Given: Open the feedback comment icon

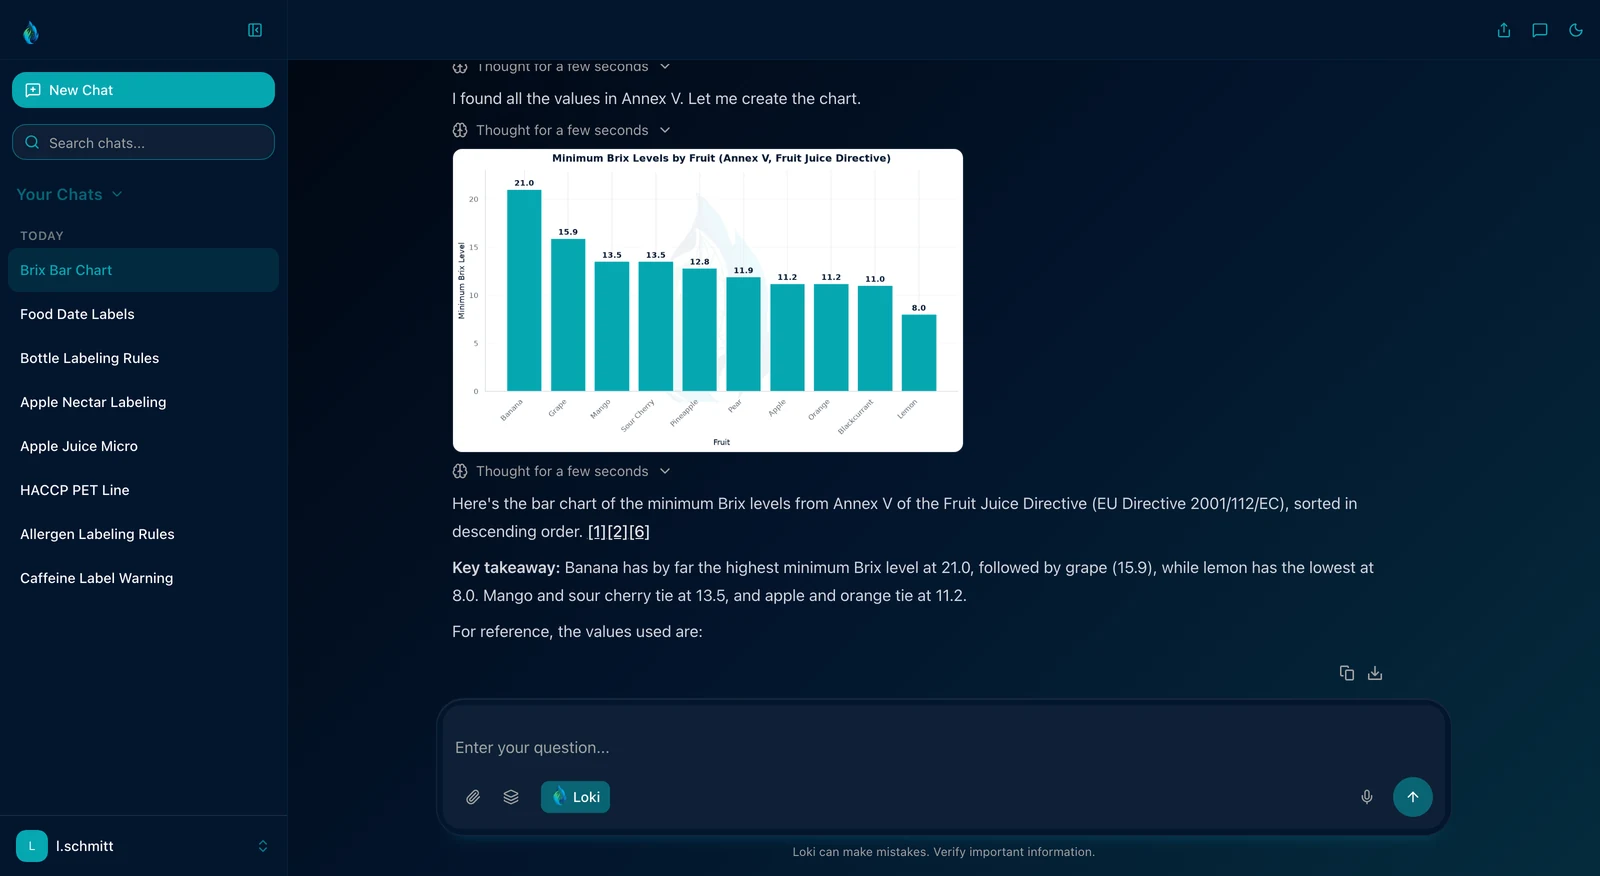Looking at the screenshot, I should pyautogui.click(x=1540, y=30).
